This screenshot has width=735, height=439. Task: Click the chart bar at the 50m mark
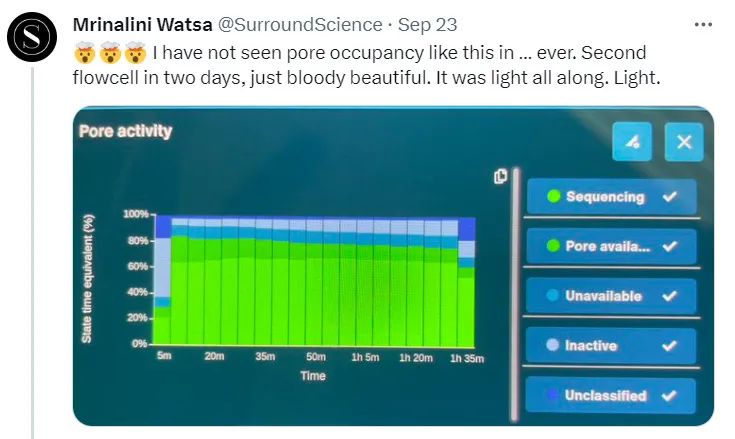tap(314, 290)
